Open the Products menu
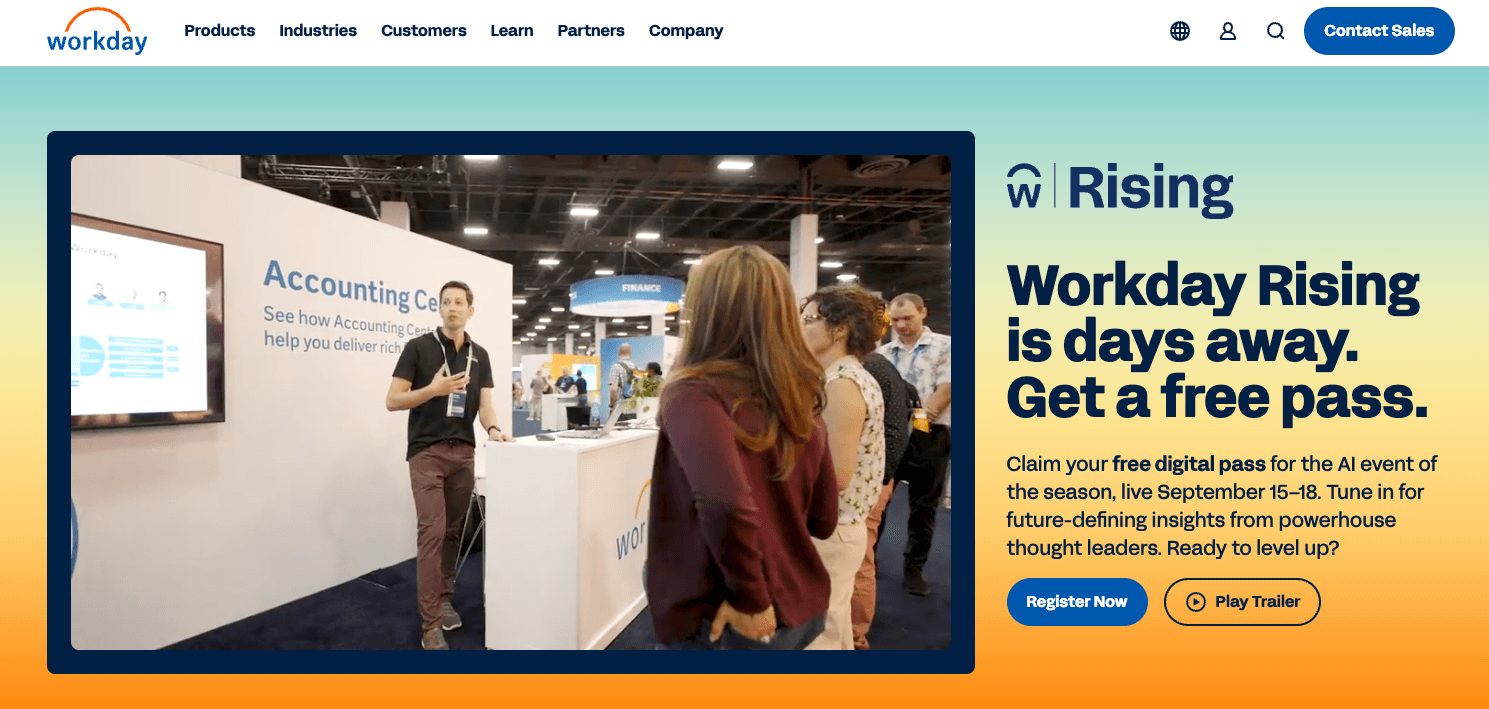This screenshot has width=1489, height=709. 220,31
